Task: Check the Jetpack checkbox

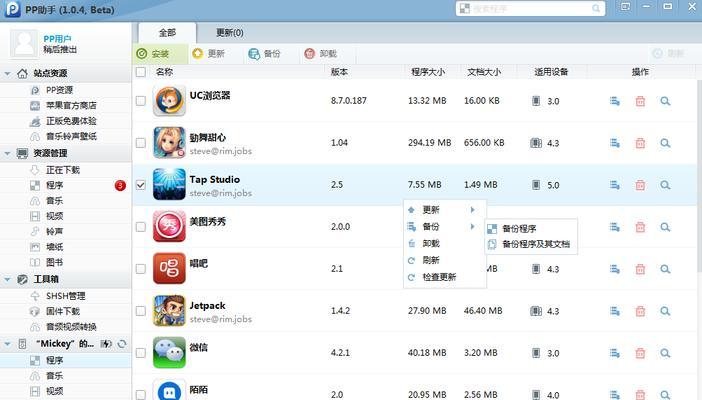Action: tap(141, 311)
